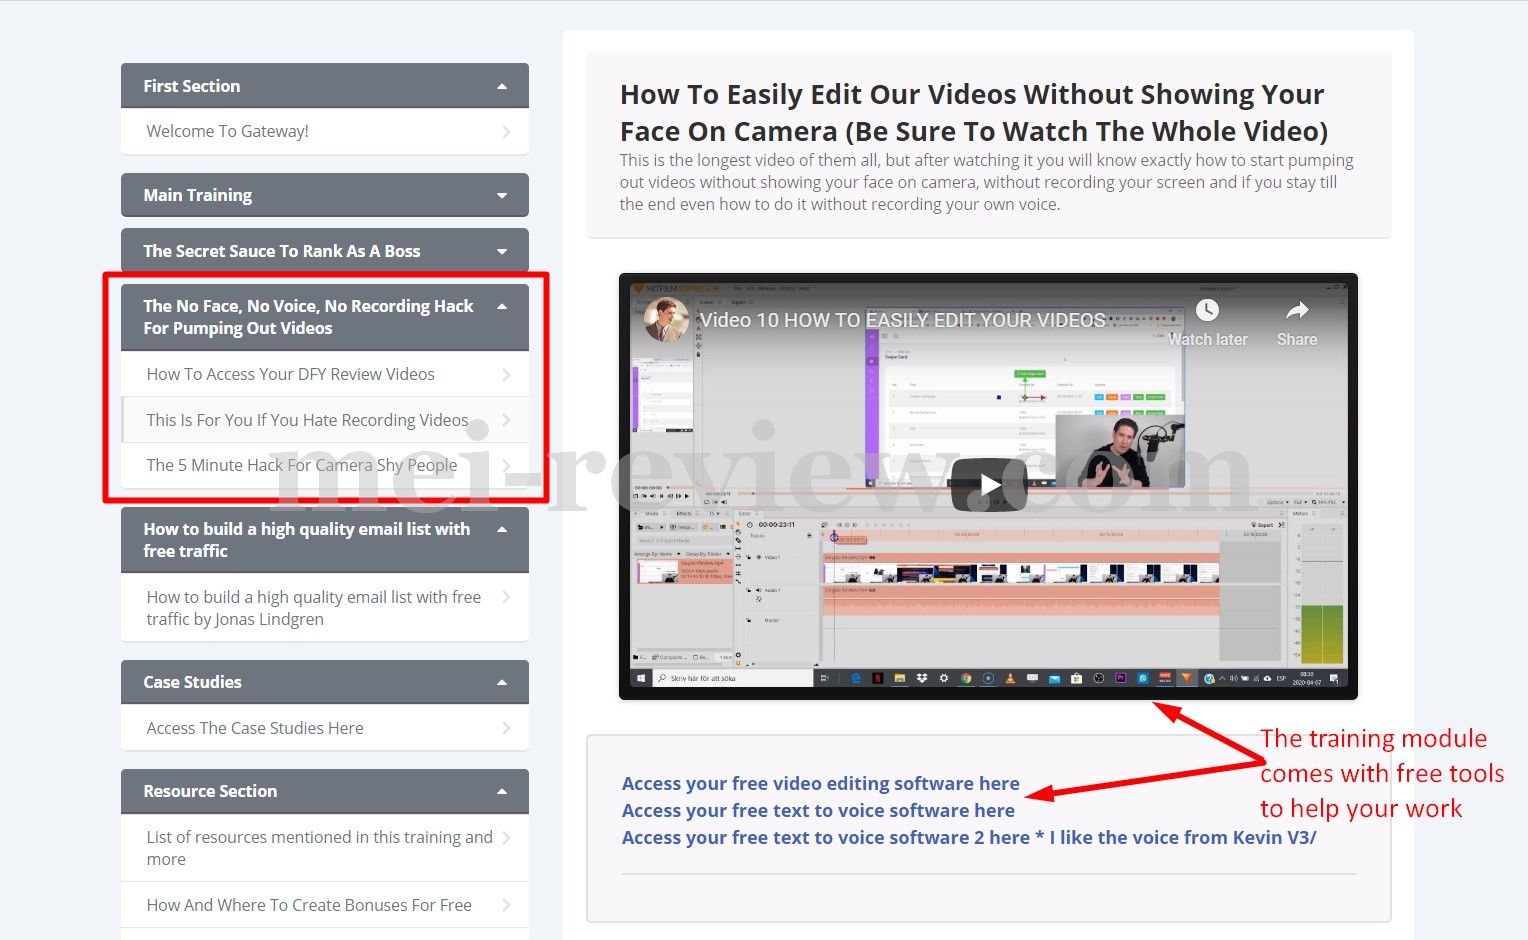Open free text to voice software 2 link
1528x940 pixels.
825,838
